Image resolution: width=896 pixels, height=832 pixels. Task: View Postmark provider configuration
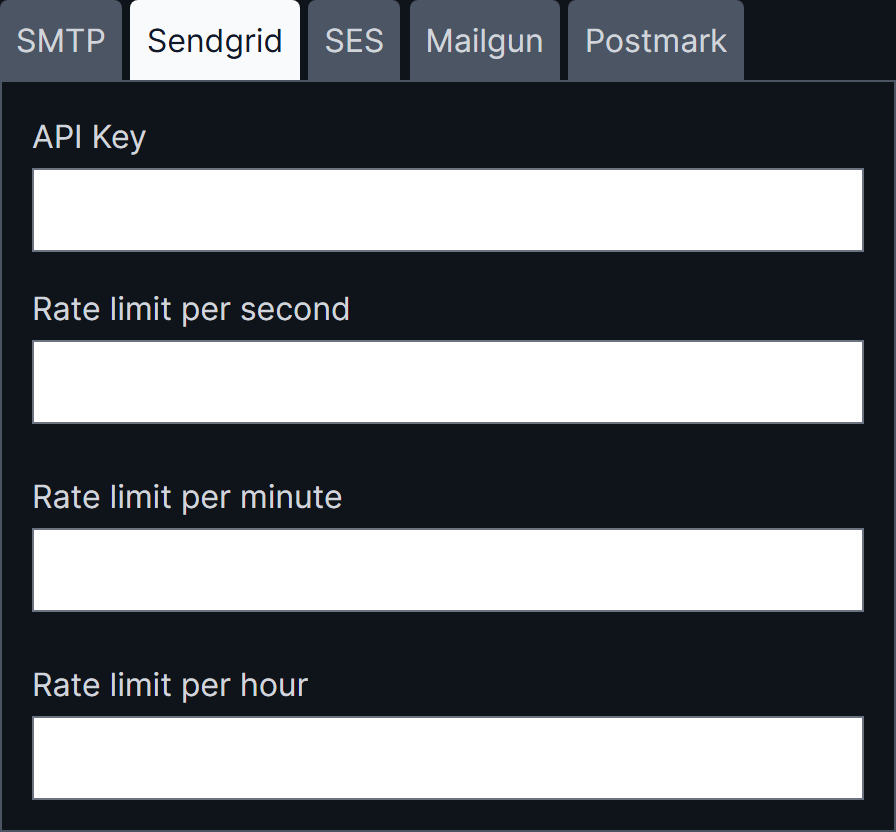click(x=656, y=41)
